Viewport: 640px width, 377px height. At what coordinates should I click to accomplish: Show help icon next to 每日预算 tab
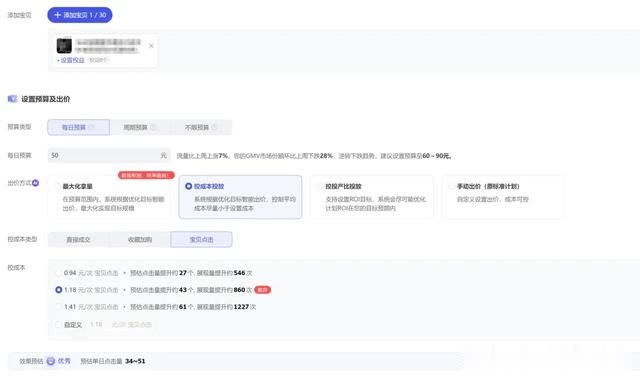pyautogui.click(x=91, y=127)
